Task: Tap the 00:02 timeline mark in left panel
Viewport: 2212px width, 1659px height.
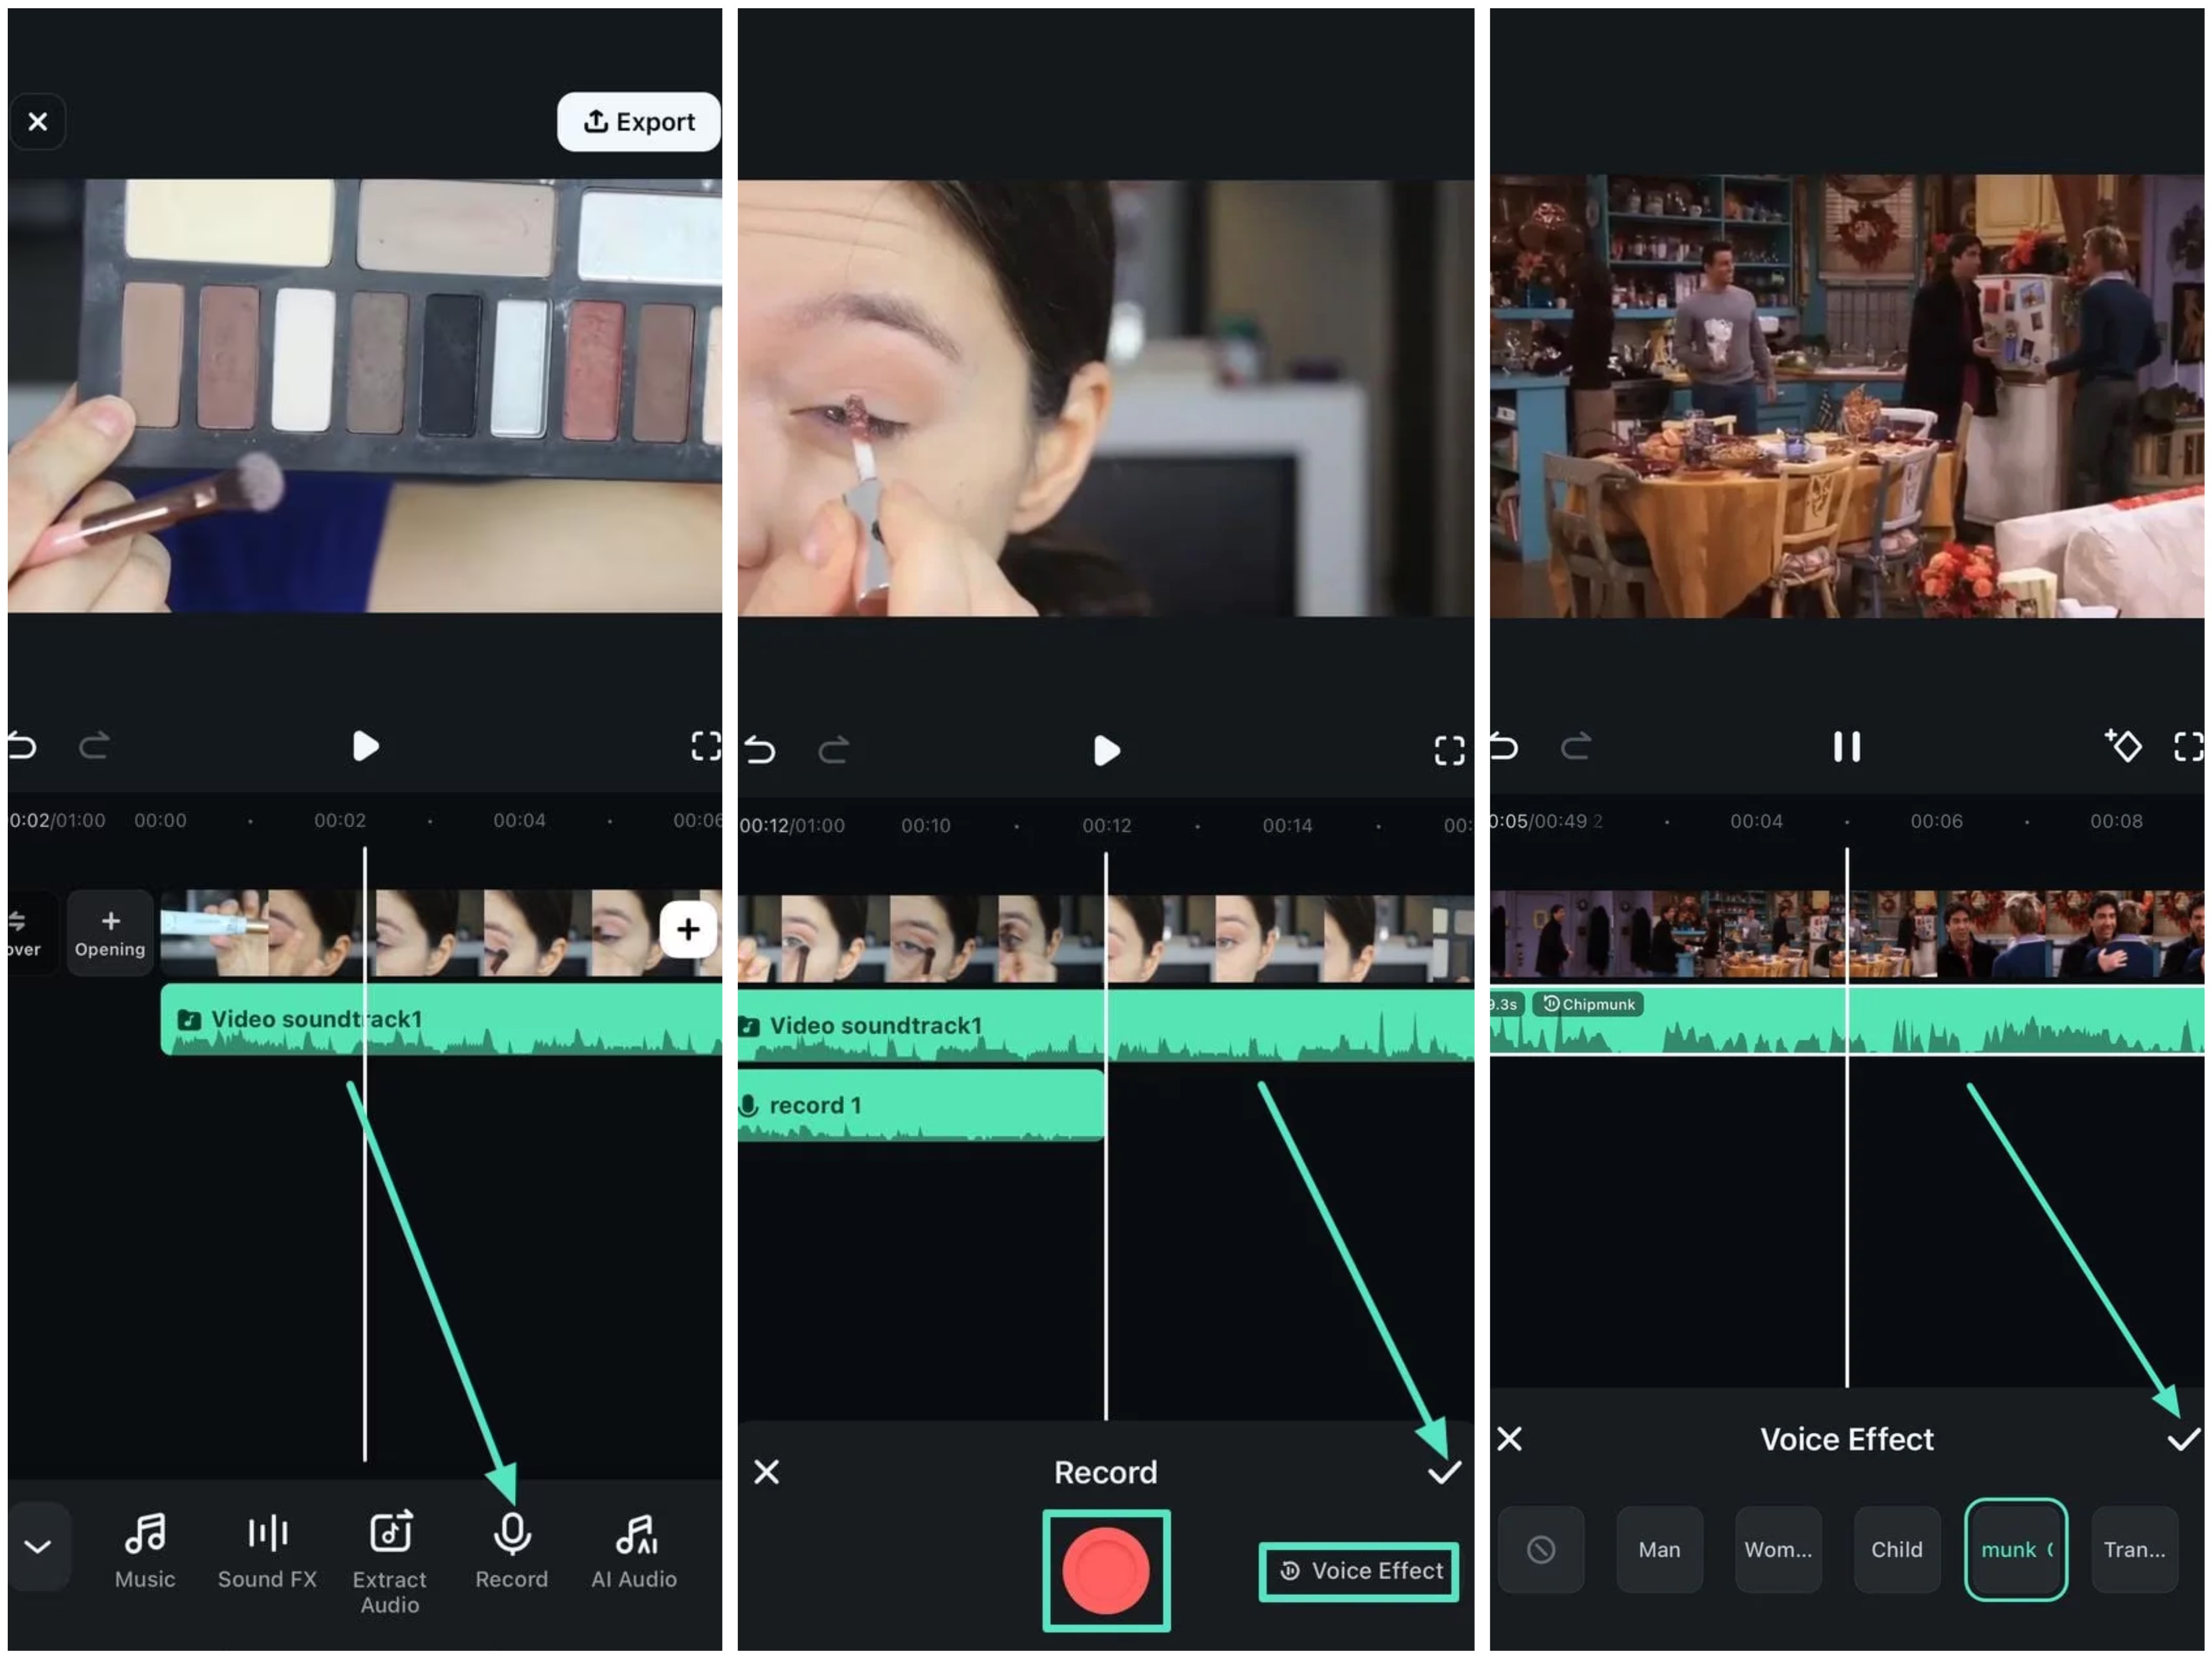Action: (340, 822)
